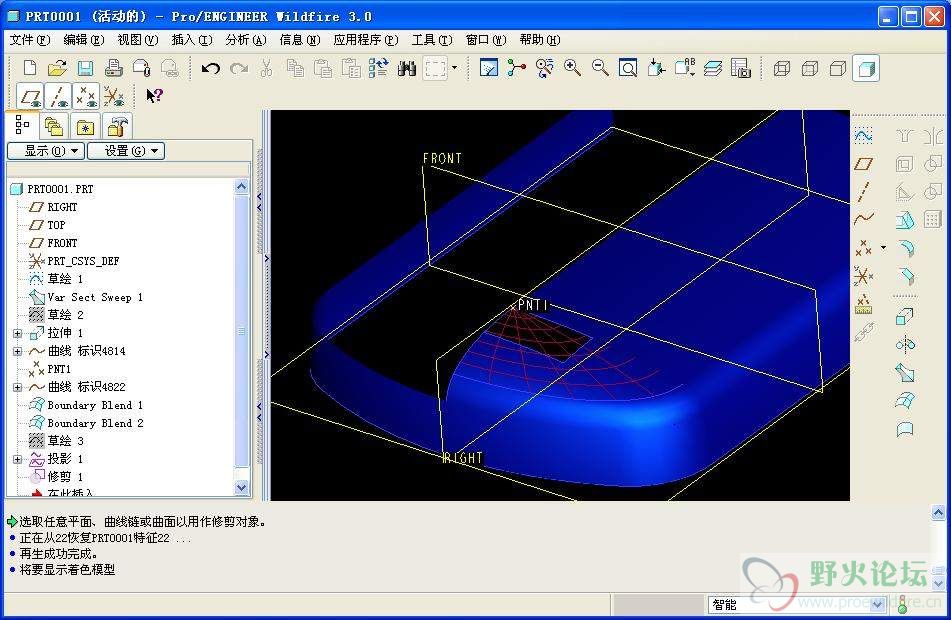Switch the model display to Hidden Line
Screen dimensions: 951x620
tap(810, 68)
